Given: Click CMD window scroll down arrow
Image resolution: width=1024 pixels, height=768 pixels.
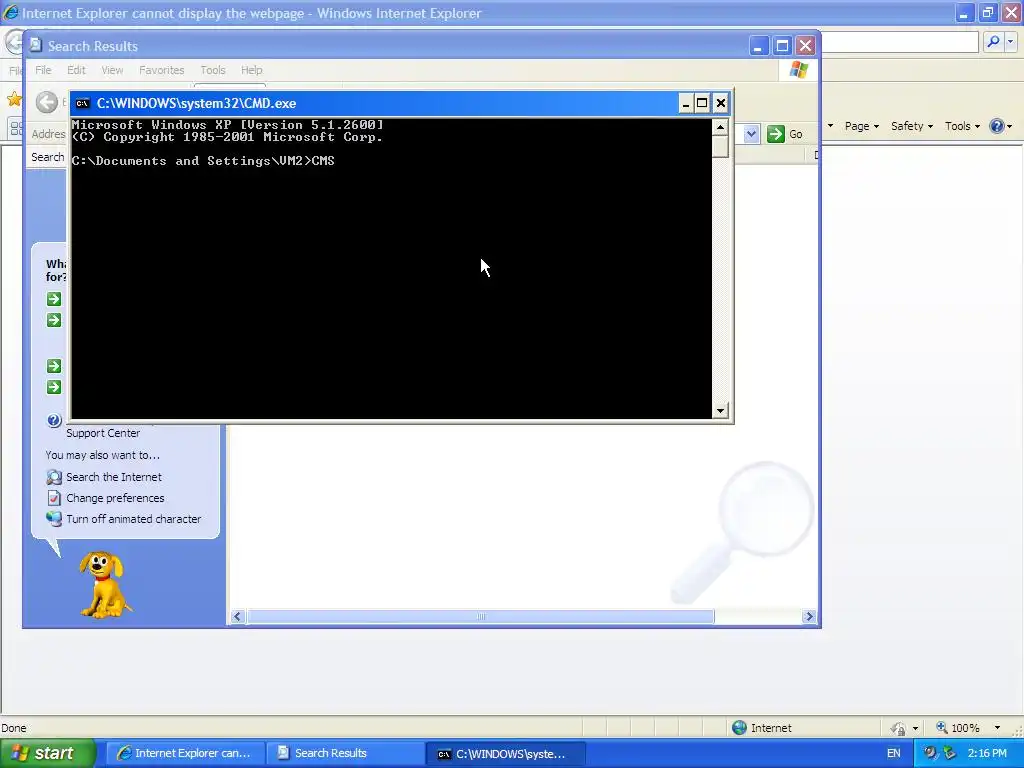Looking at the screenshot, I should click(720, 411).
